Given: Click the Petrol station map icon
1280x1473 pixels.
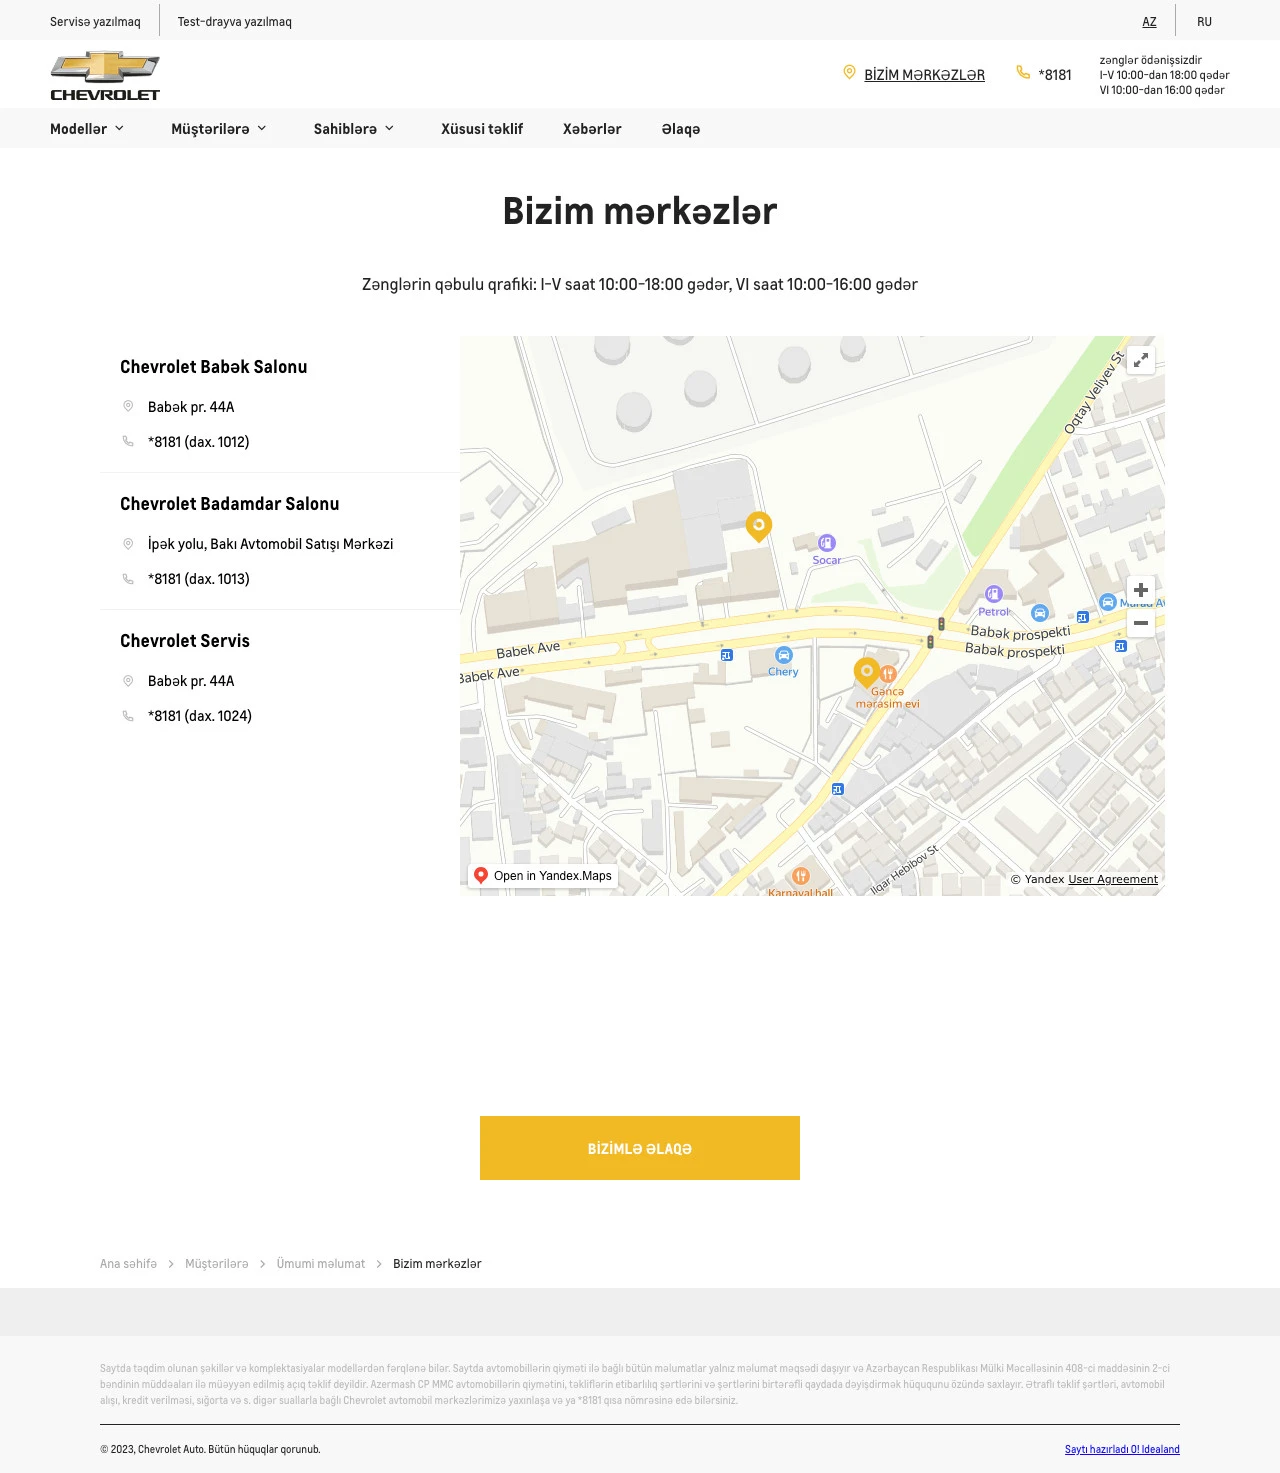Looking at the screenshot, I should coord(993,594).
